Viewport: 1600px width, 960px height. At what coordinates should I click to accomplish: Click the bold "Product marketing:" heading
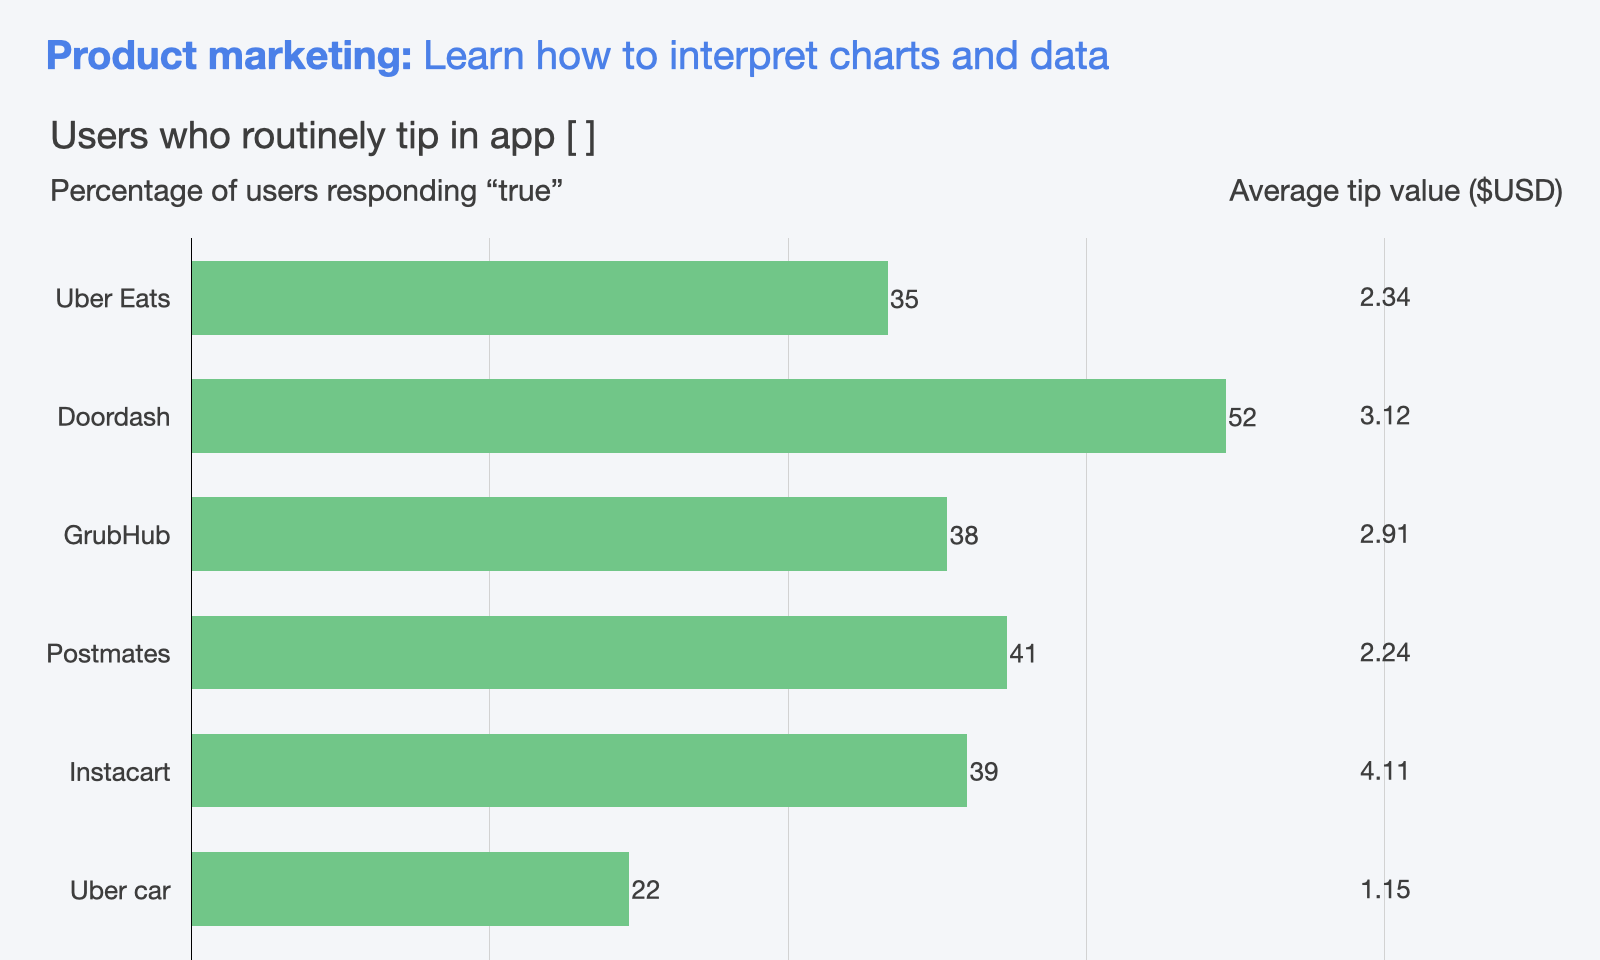(229, 56)
